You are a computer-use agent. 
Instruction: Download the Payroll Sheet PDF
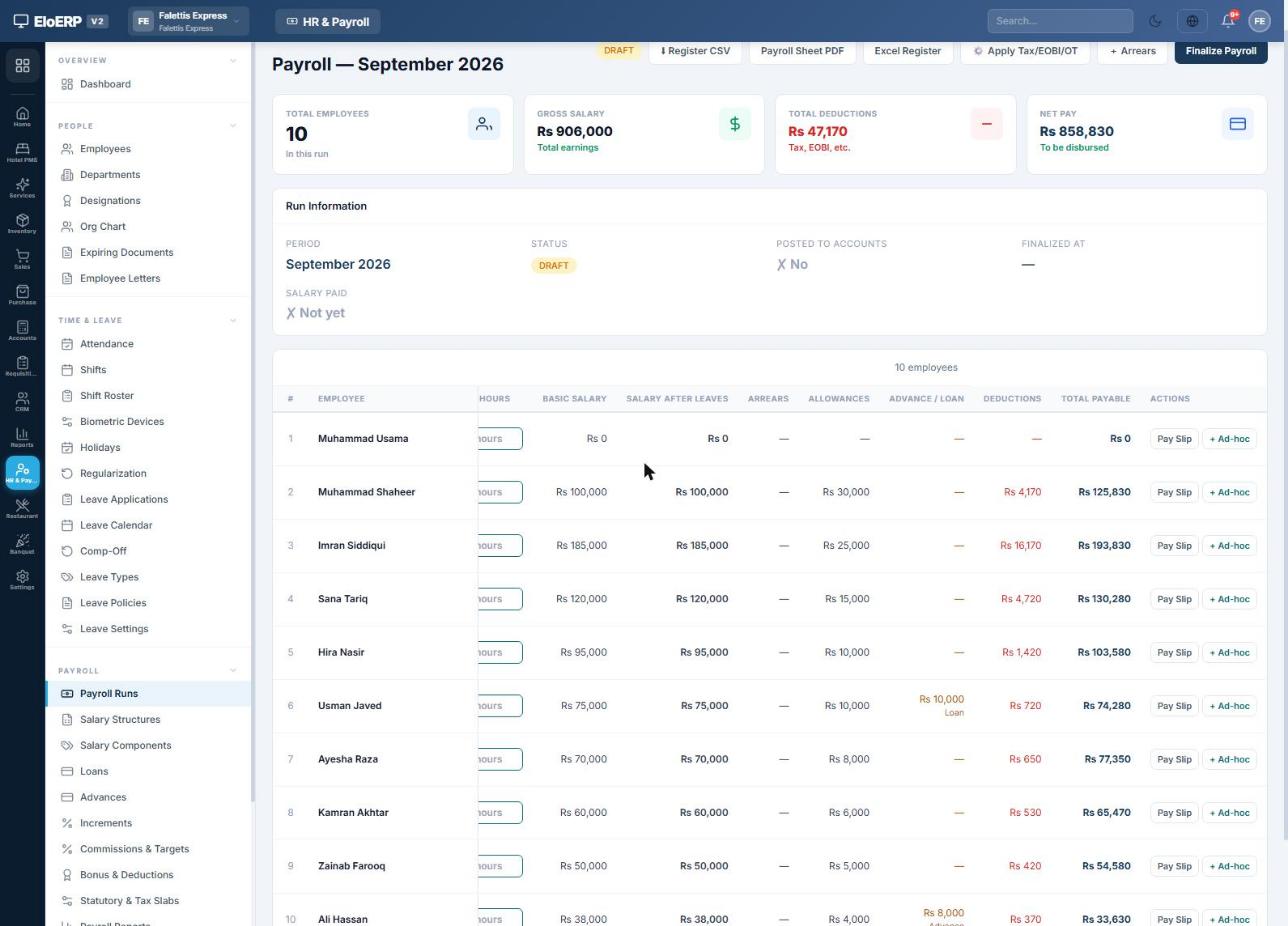coord(802,51)
